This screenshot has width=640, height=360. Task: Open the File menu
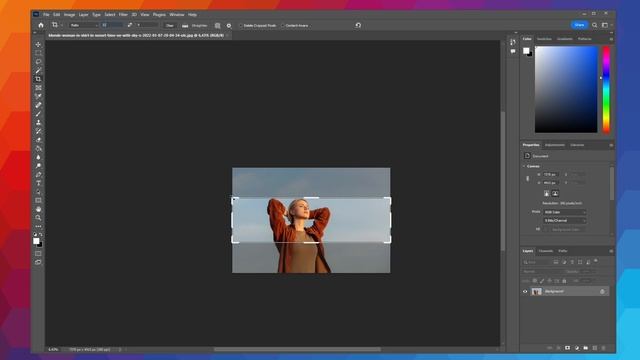coord(46,15)
